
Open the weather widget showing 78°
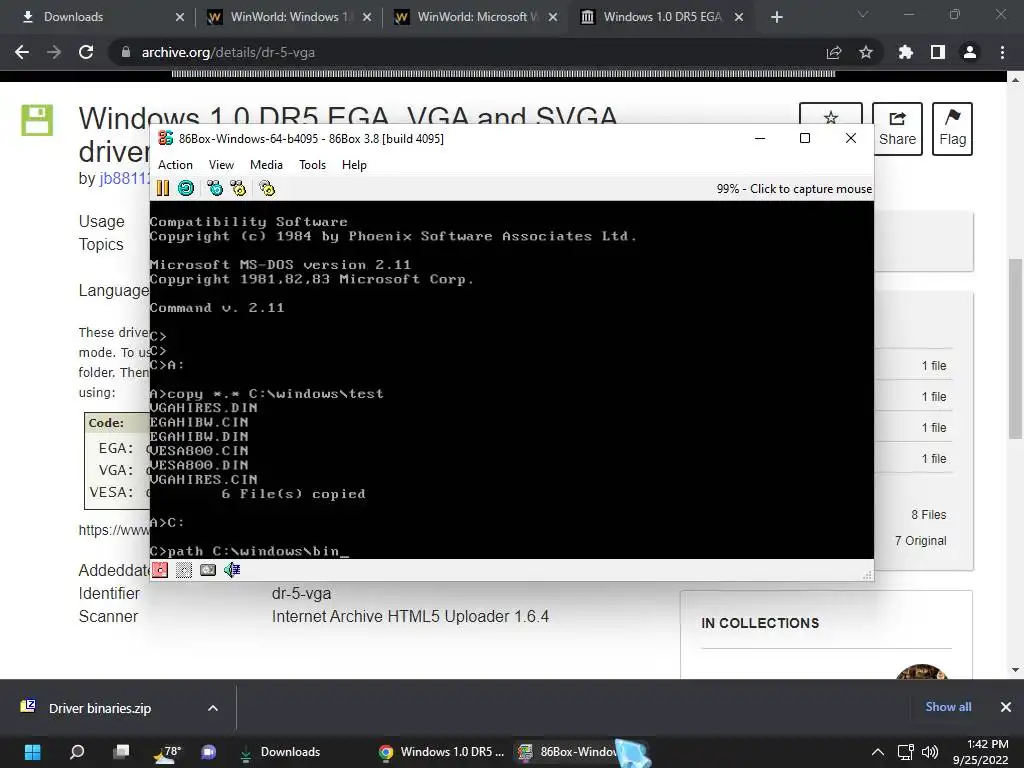coord(167,752)
